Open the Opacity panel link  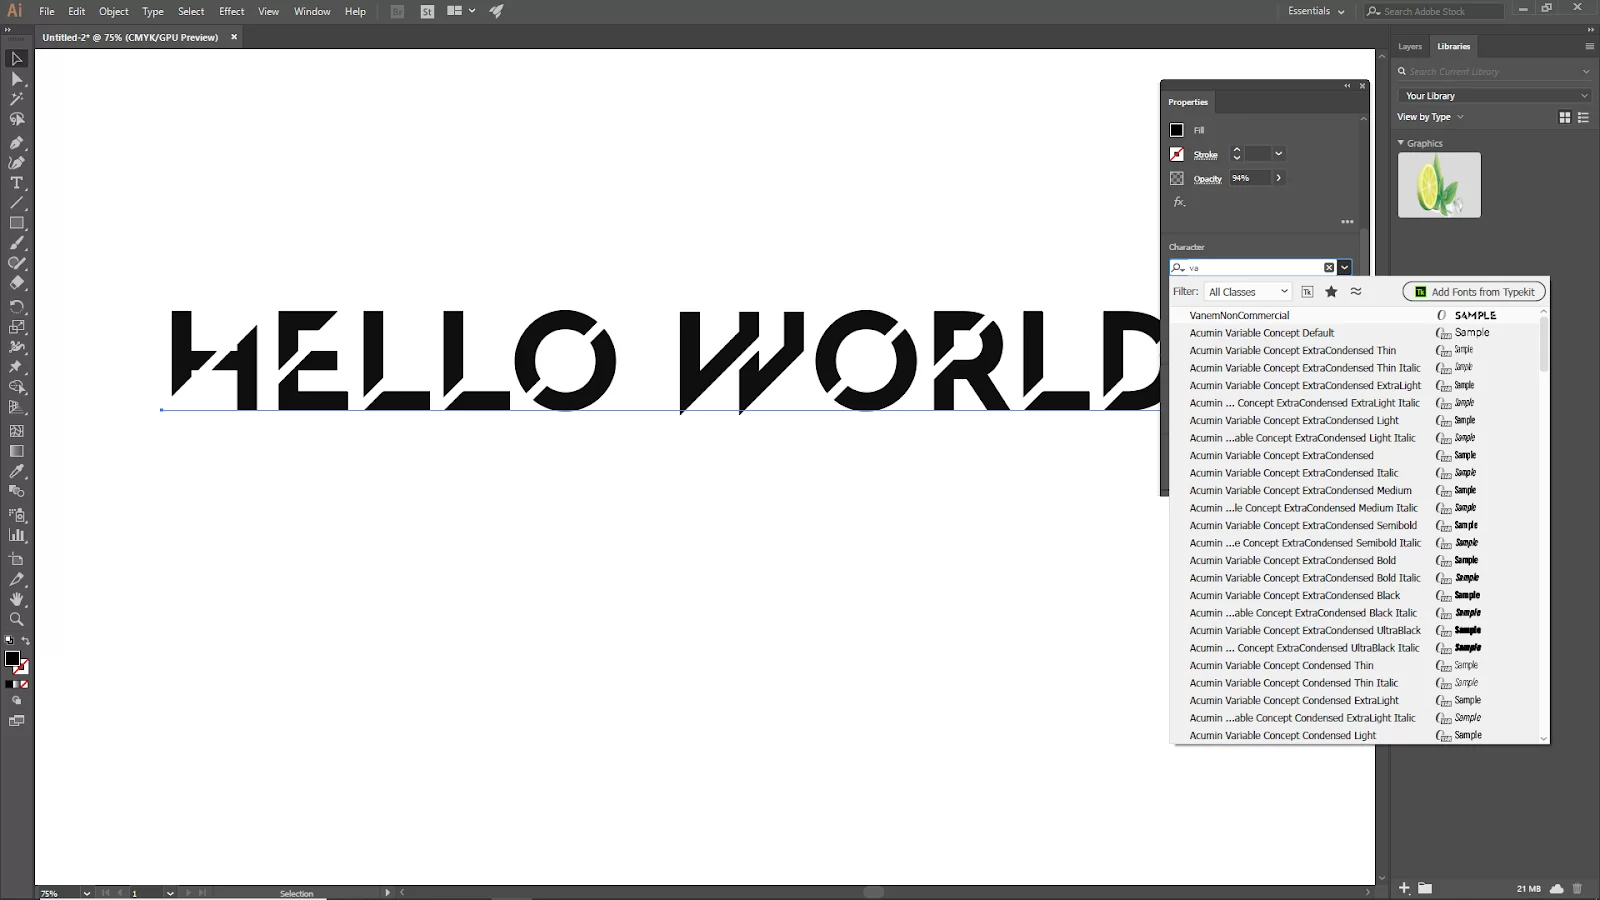coord(1208,179)
